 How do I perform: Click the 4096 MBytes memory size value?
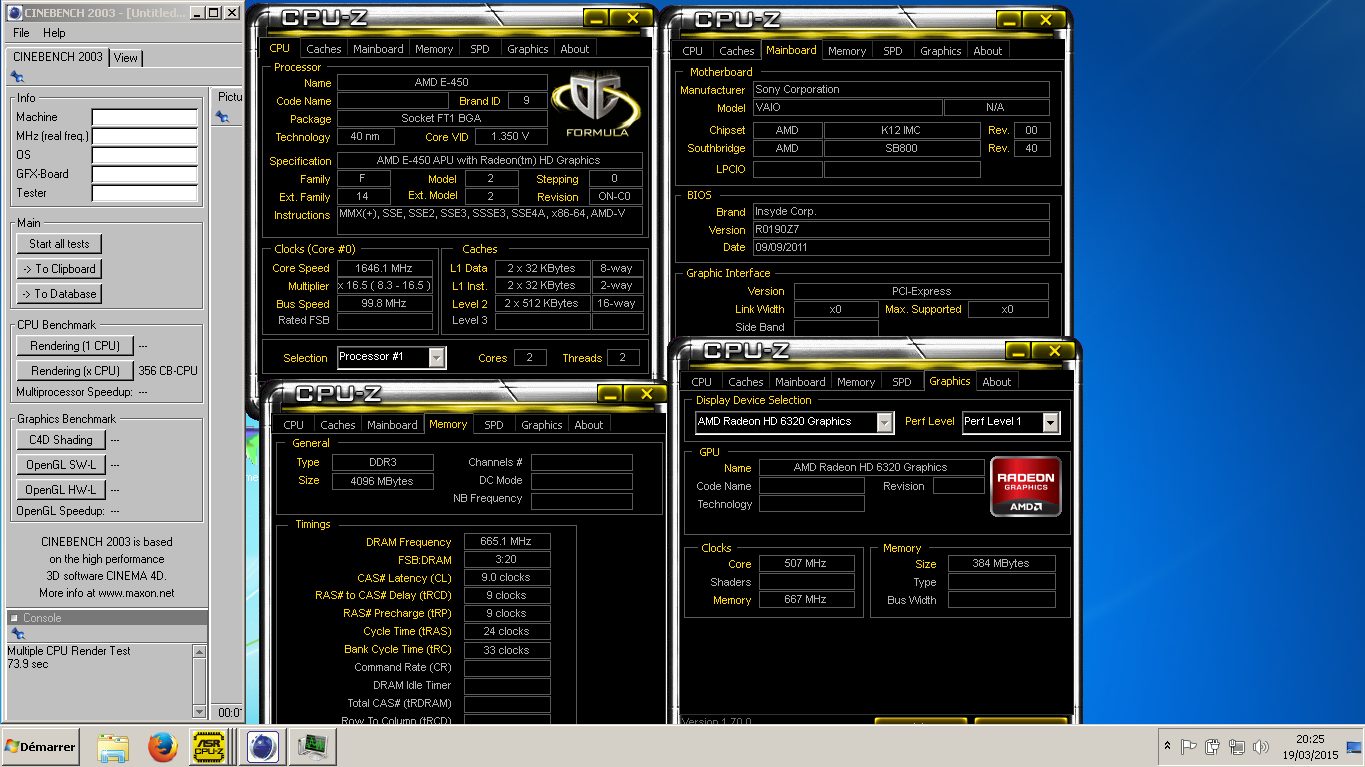pyautogui.click(x=382, y=481)
